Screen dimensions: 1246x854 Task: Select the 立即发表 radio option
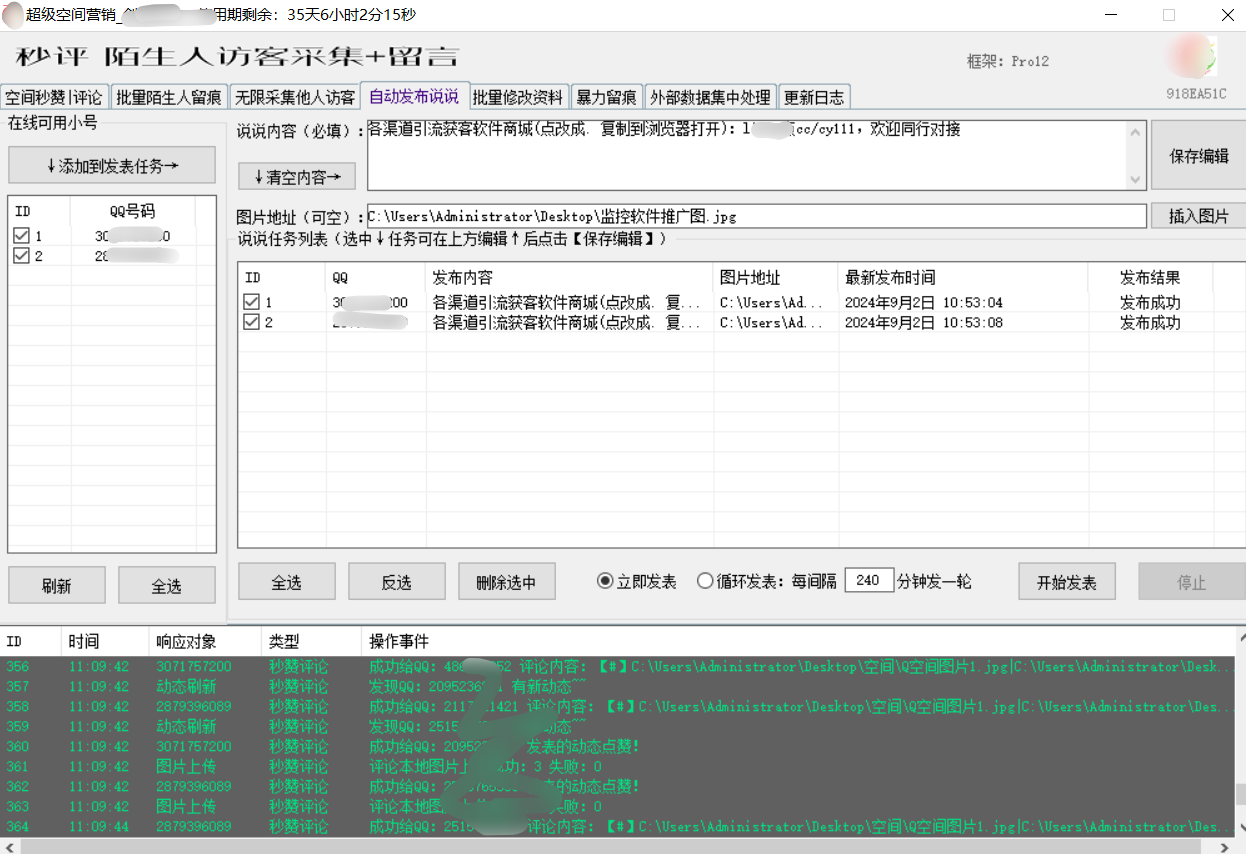[605, 582]
